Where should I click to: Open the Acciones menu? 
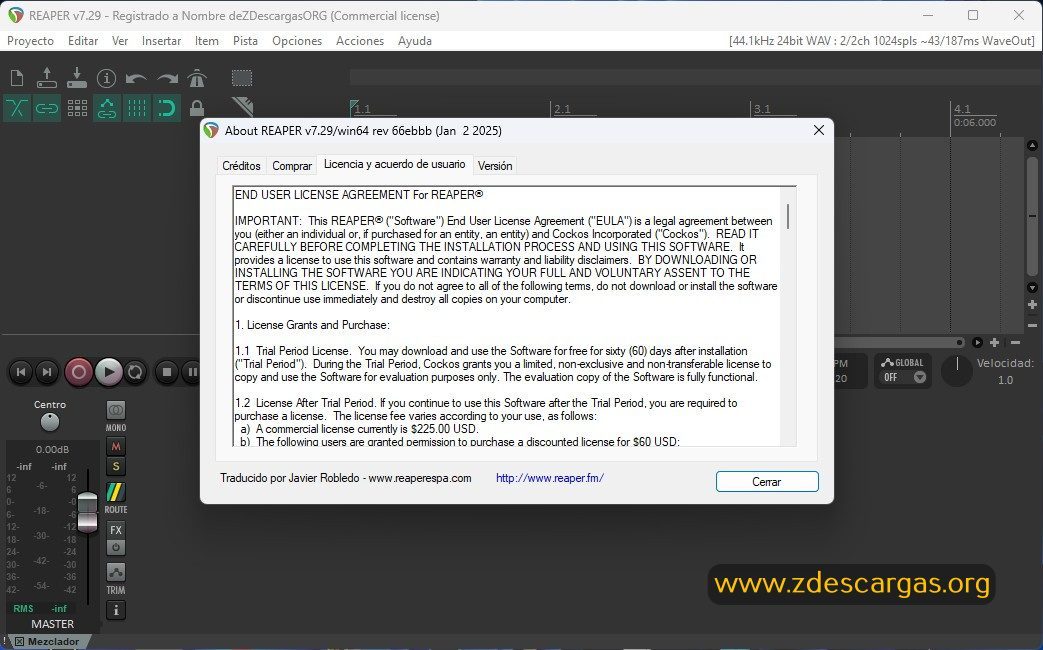pyautogui.click(x=360, y=41)
